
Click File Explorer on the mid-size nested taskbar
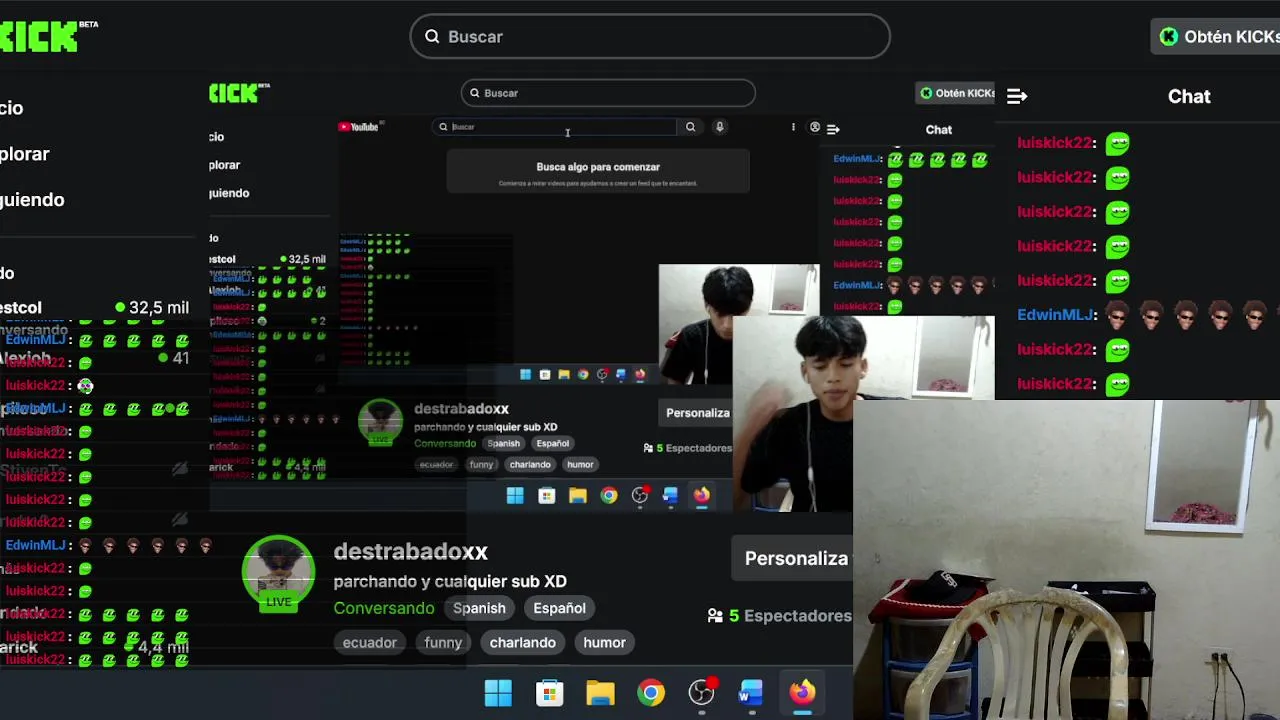(x=578, y=496)
